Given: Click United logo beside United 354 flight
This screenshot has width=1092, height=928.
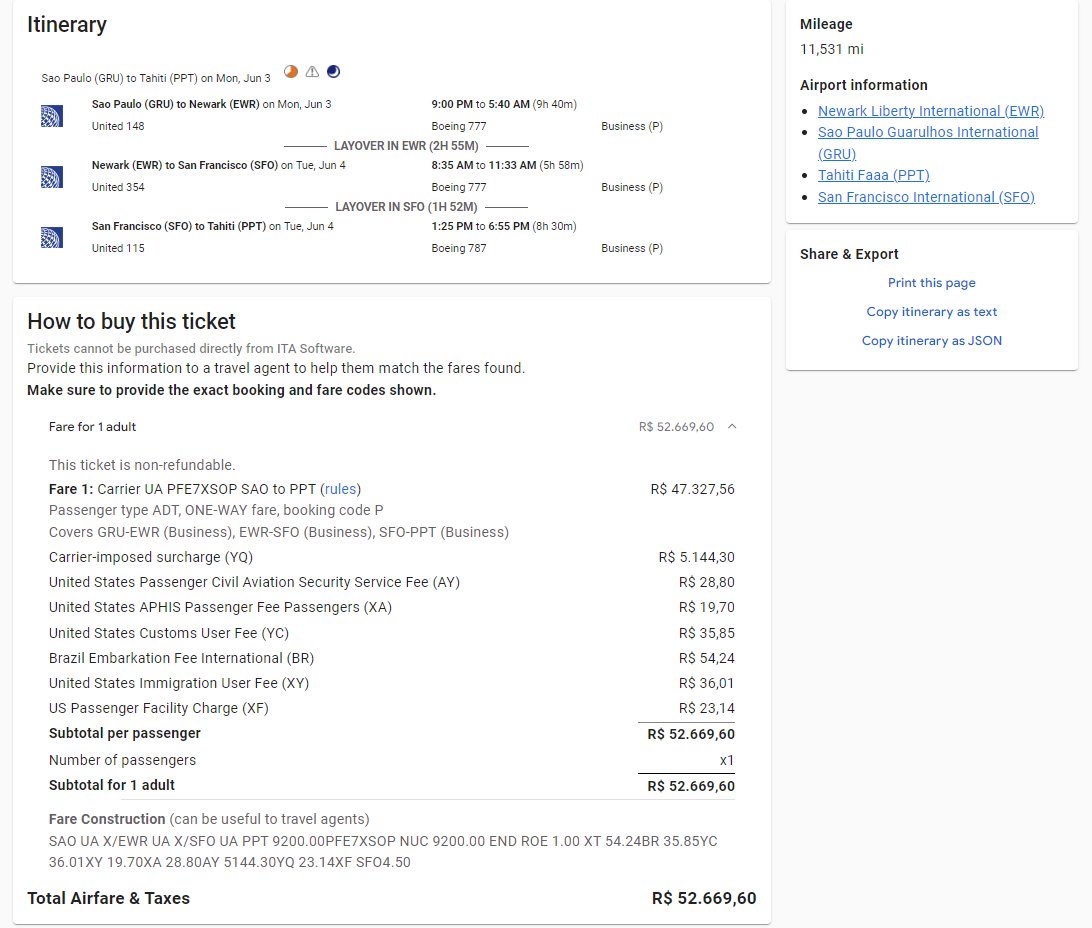Looking at the screenshot, I should 52,177.
